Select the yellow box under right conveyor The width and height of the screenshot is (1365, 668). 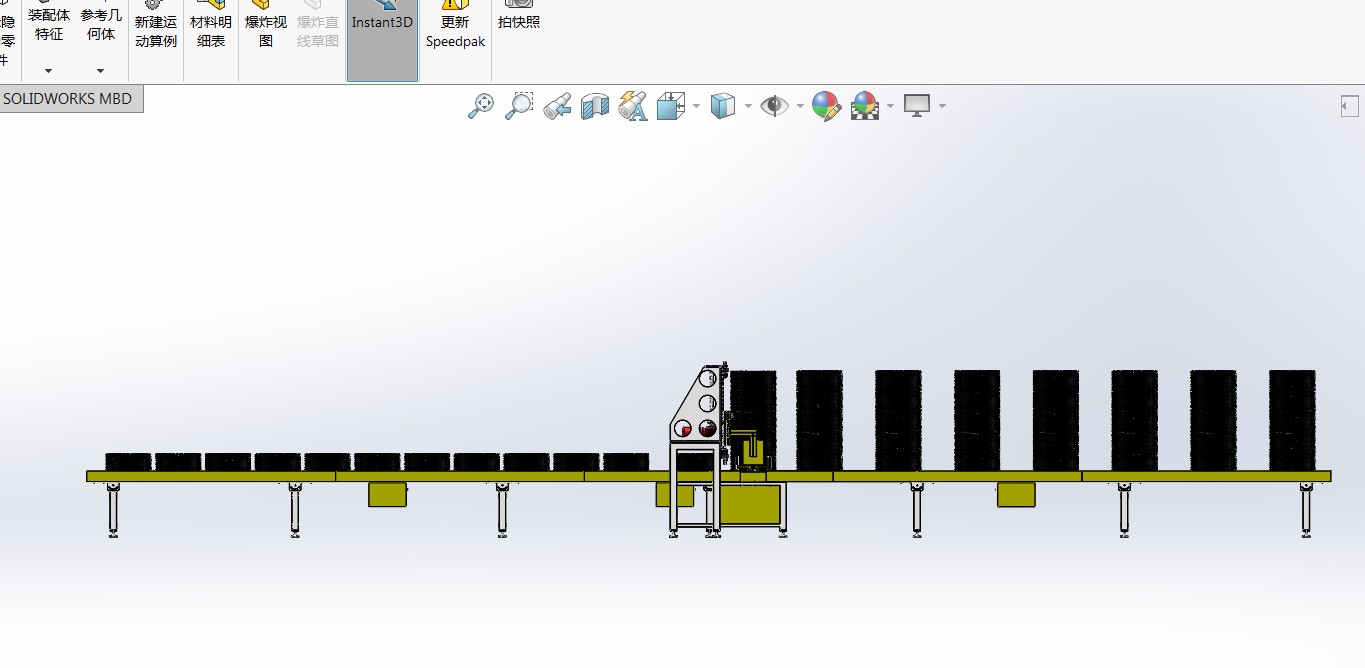point(1016,494)
